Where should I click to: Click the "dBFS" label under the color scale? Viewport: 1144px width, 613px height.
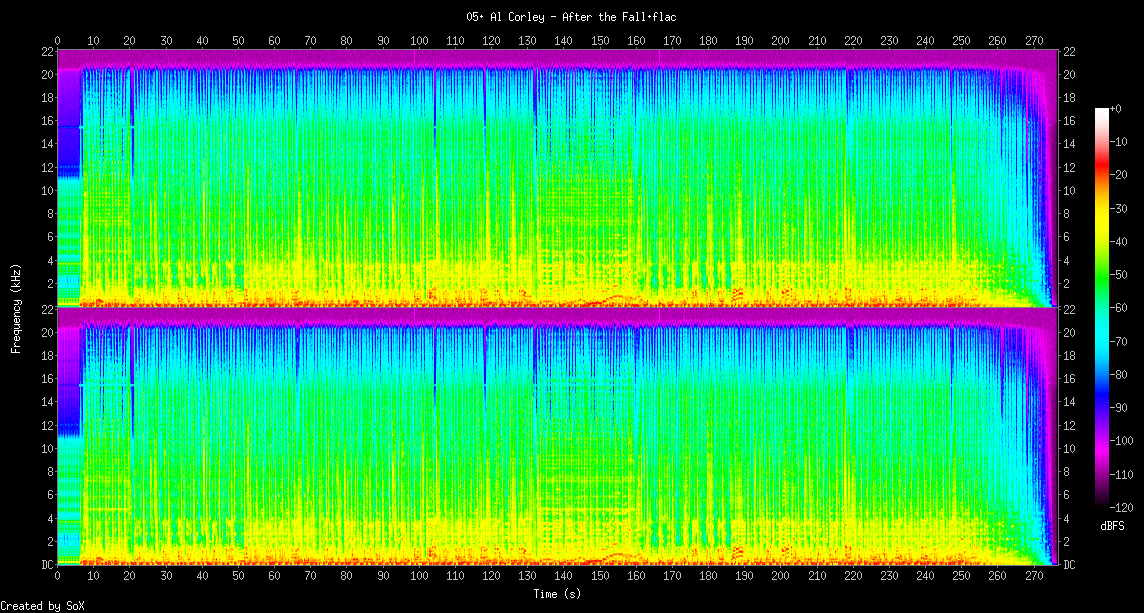(1112, 526)
